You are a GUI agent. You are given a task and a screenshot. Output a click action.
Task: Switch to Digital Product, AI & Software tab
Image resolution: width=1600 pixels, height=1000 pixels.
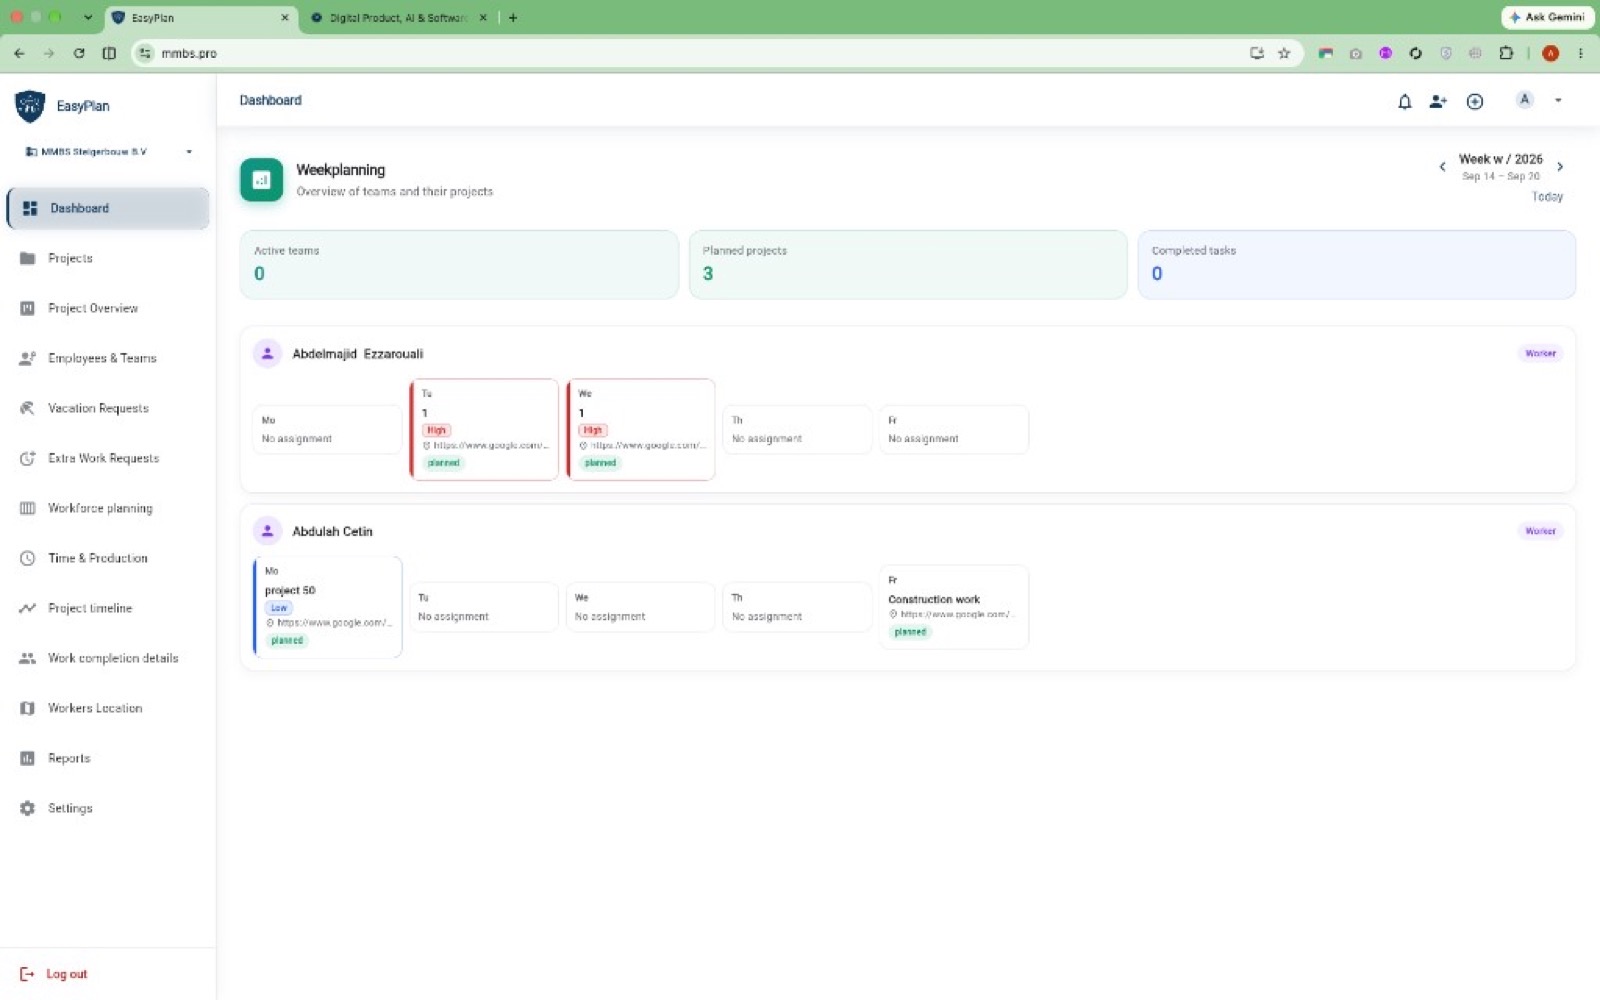click(397, 18)
